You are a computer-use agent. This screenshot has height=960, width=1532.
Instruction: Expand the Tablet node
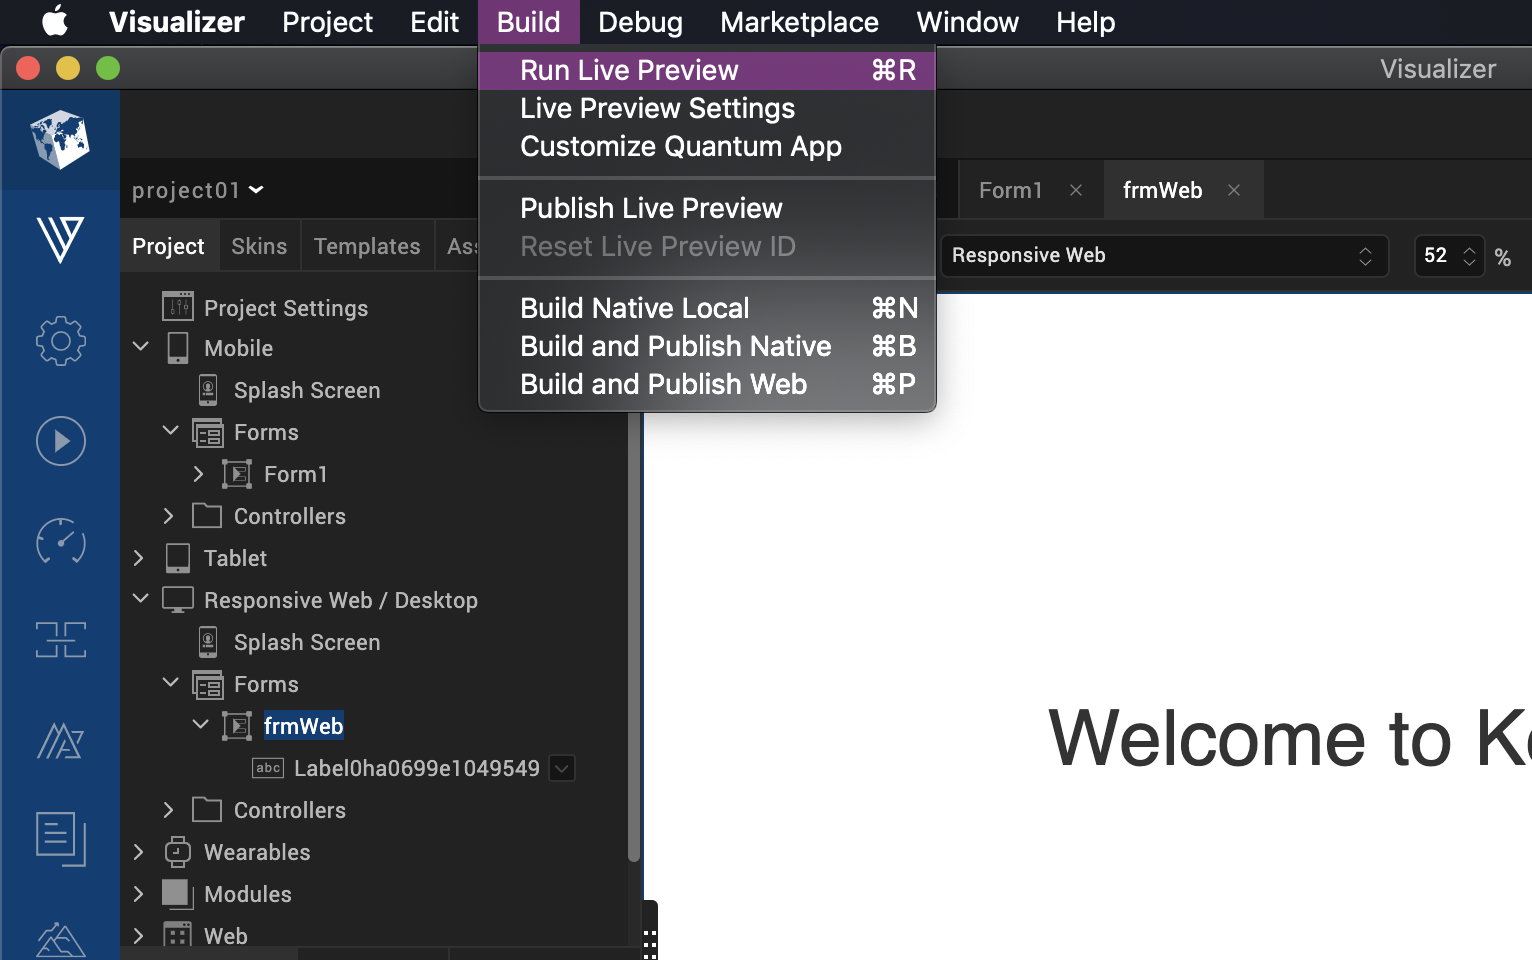tap(138, 558)
